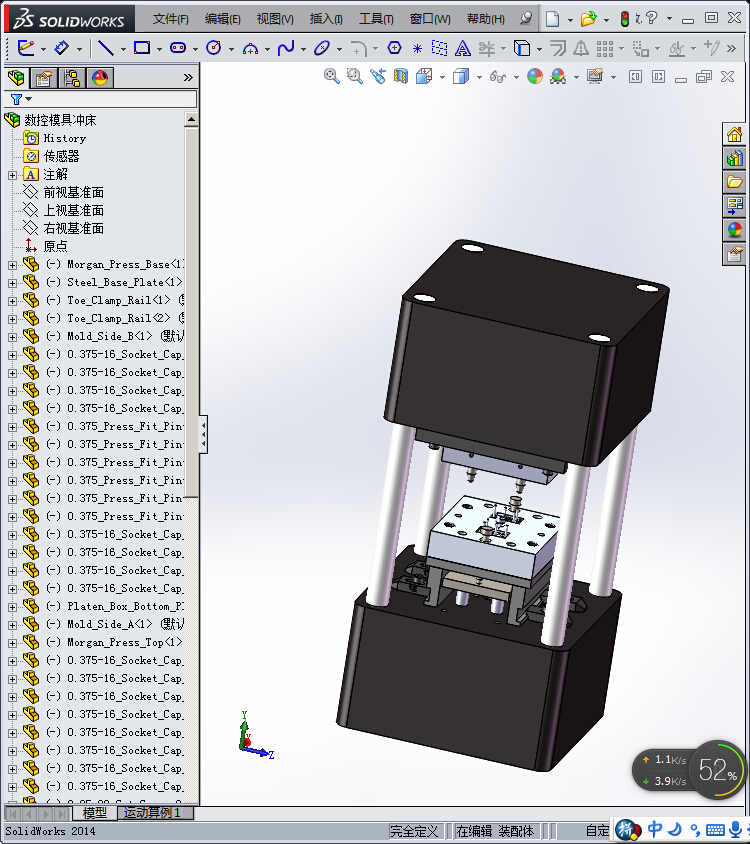Toggle IME punctuation mode icon
Viewport: 750px width, 844px height.
695,831
